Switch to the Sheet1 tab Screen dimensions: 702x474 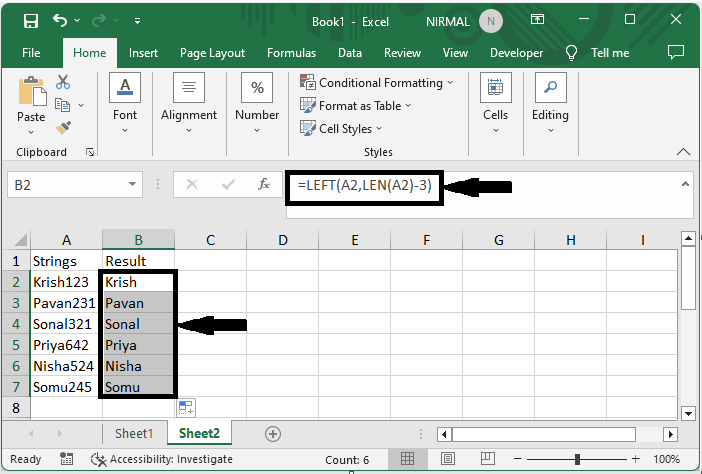(x=134, y=433)
